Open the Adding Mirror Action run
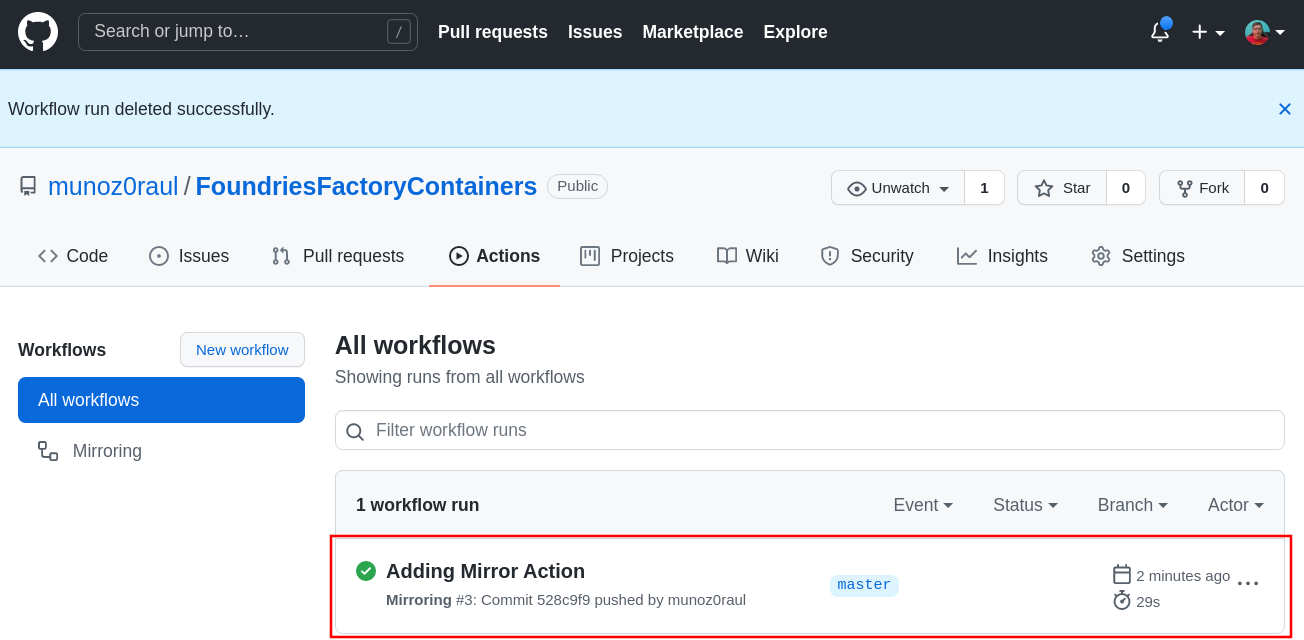 coord(485,571)
